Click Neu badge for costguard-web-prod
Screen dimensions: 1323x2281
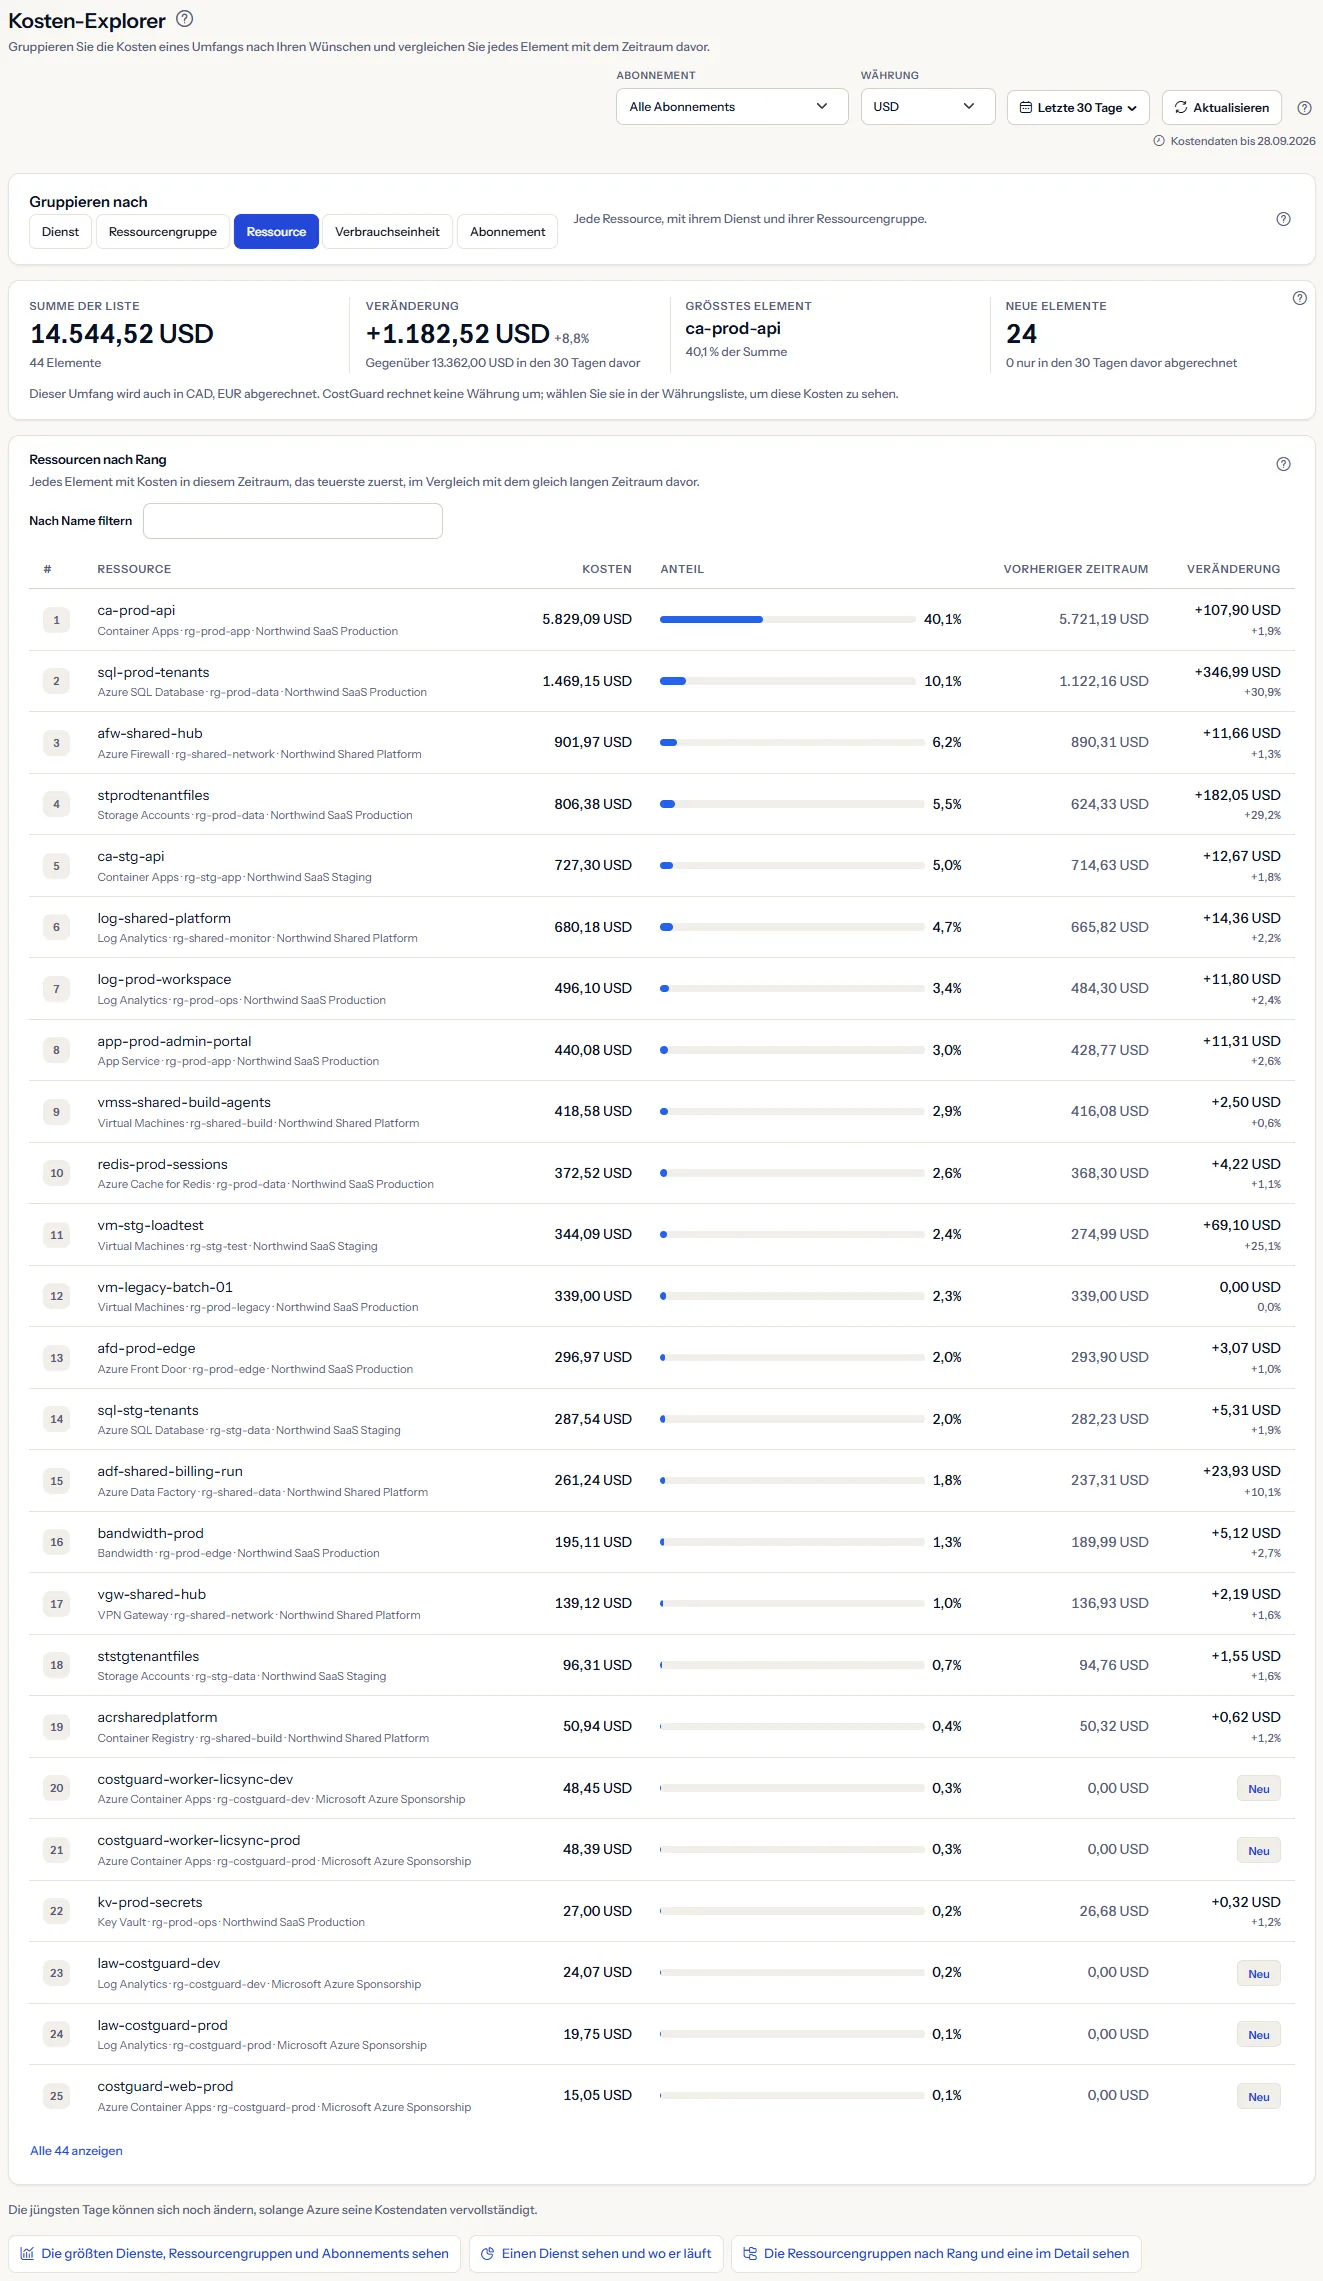1259,2097
